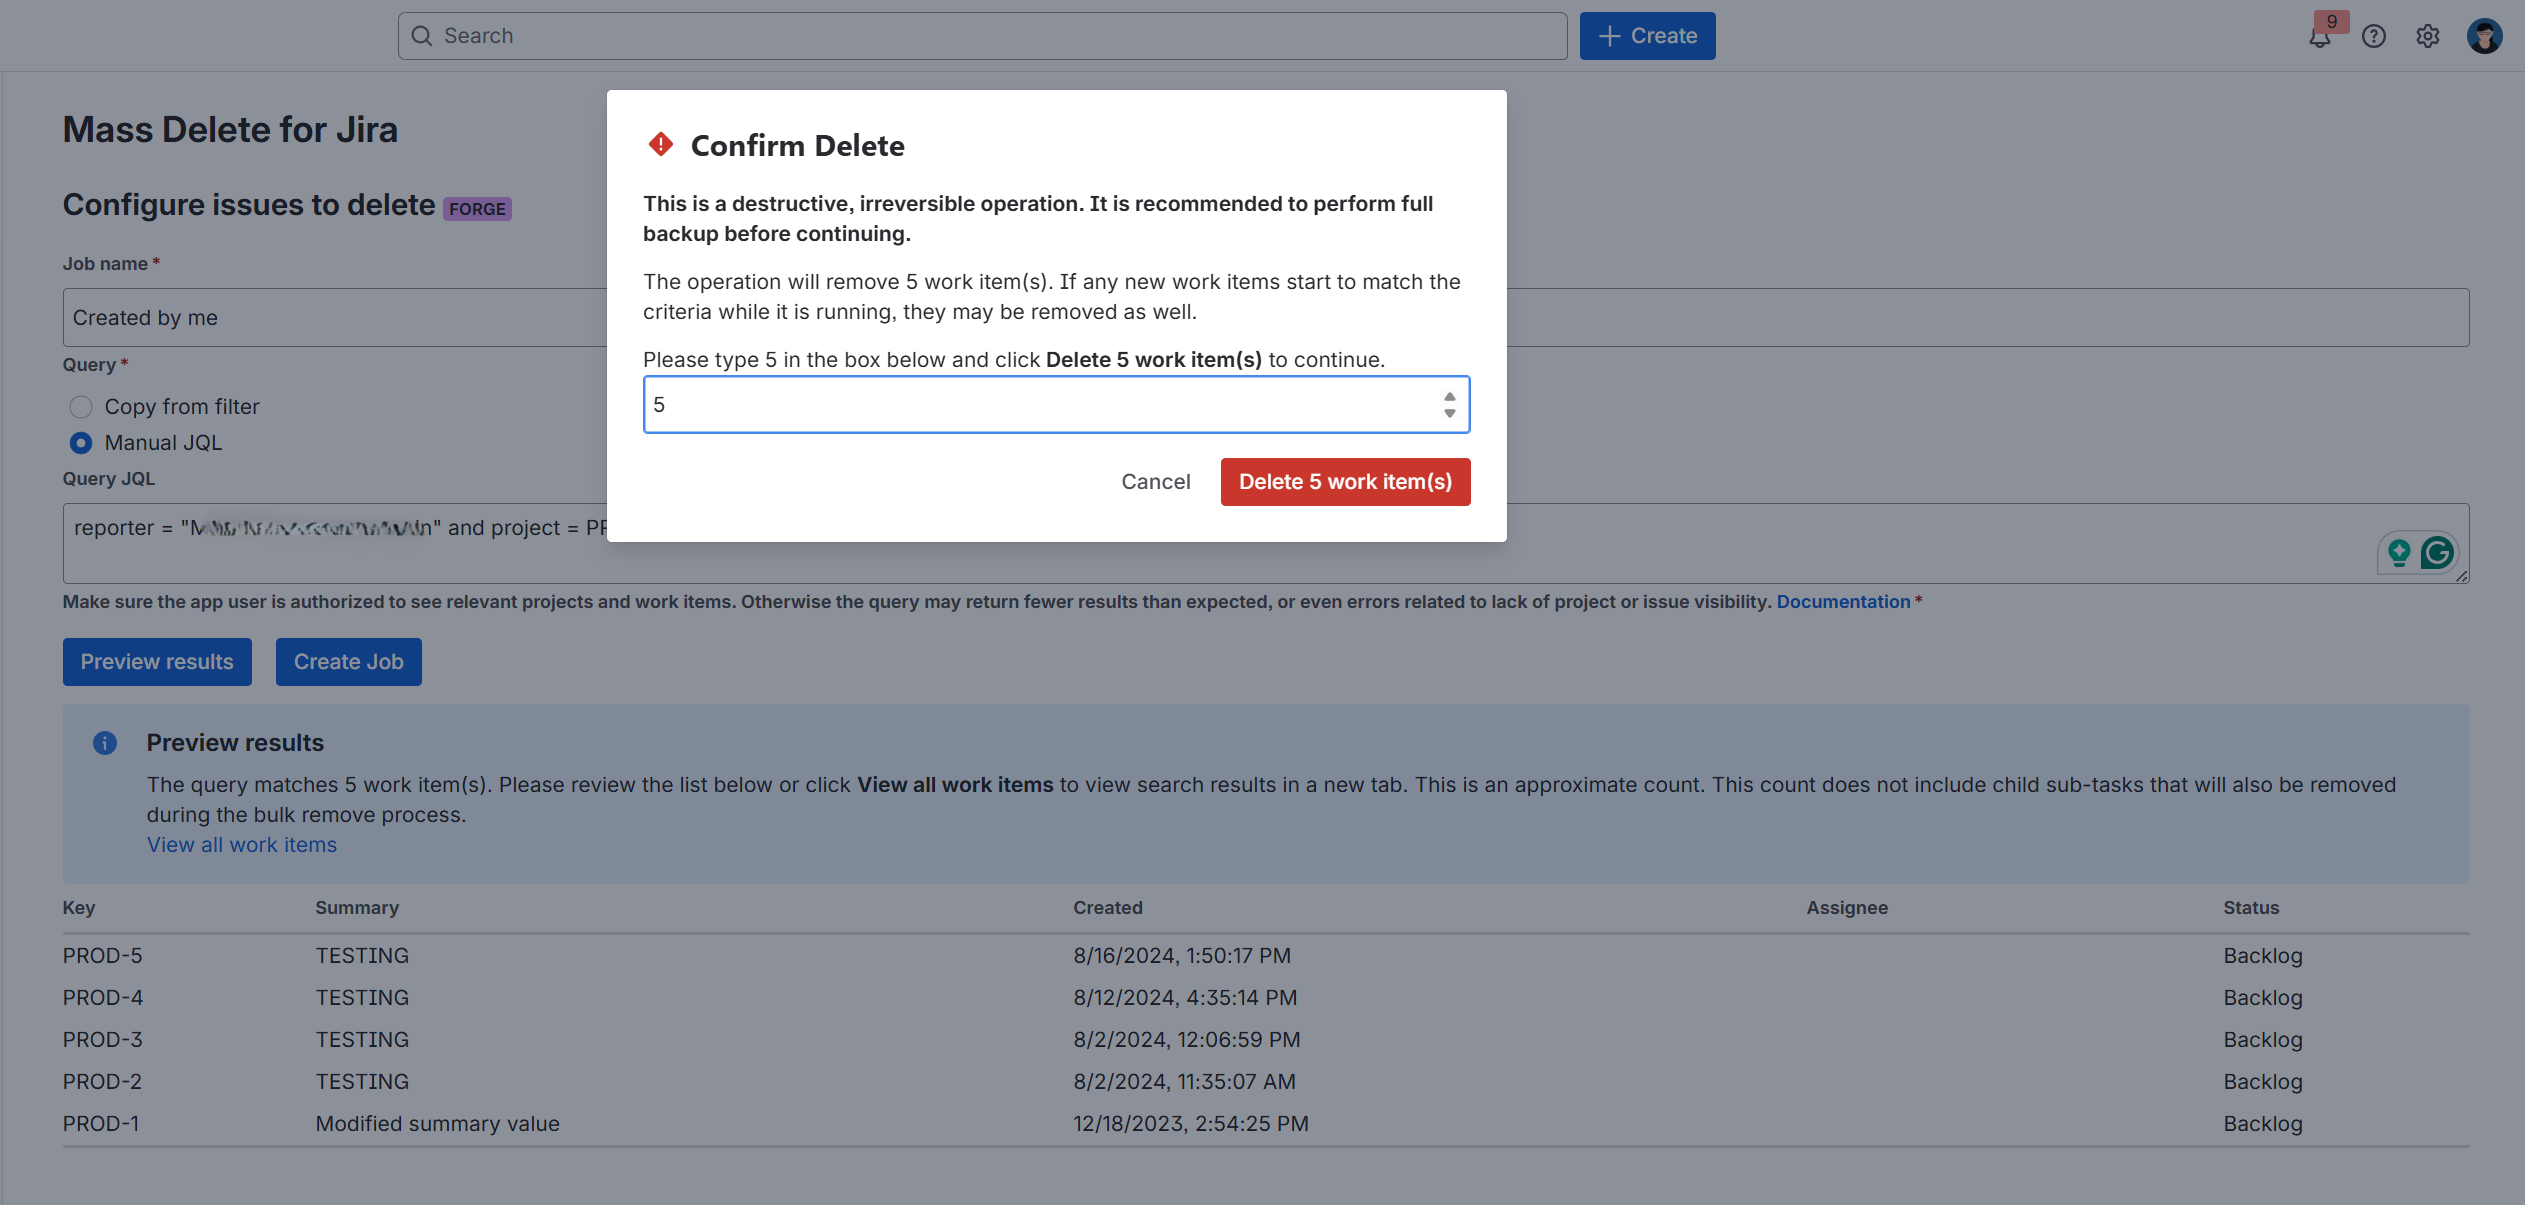This screenshot has height=1205, width=2525.
Task: Click the blue Create button
Action: pyautogui.click(x=1647, y=36)
